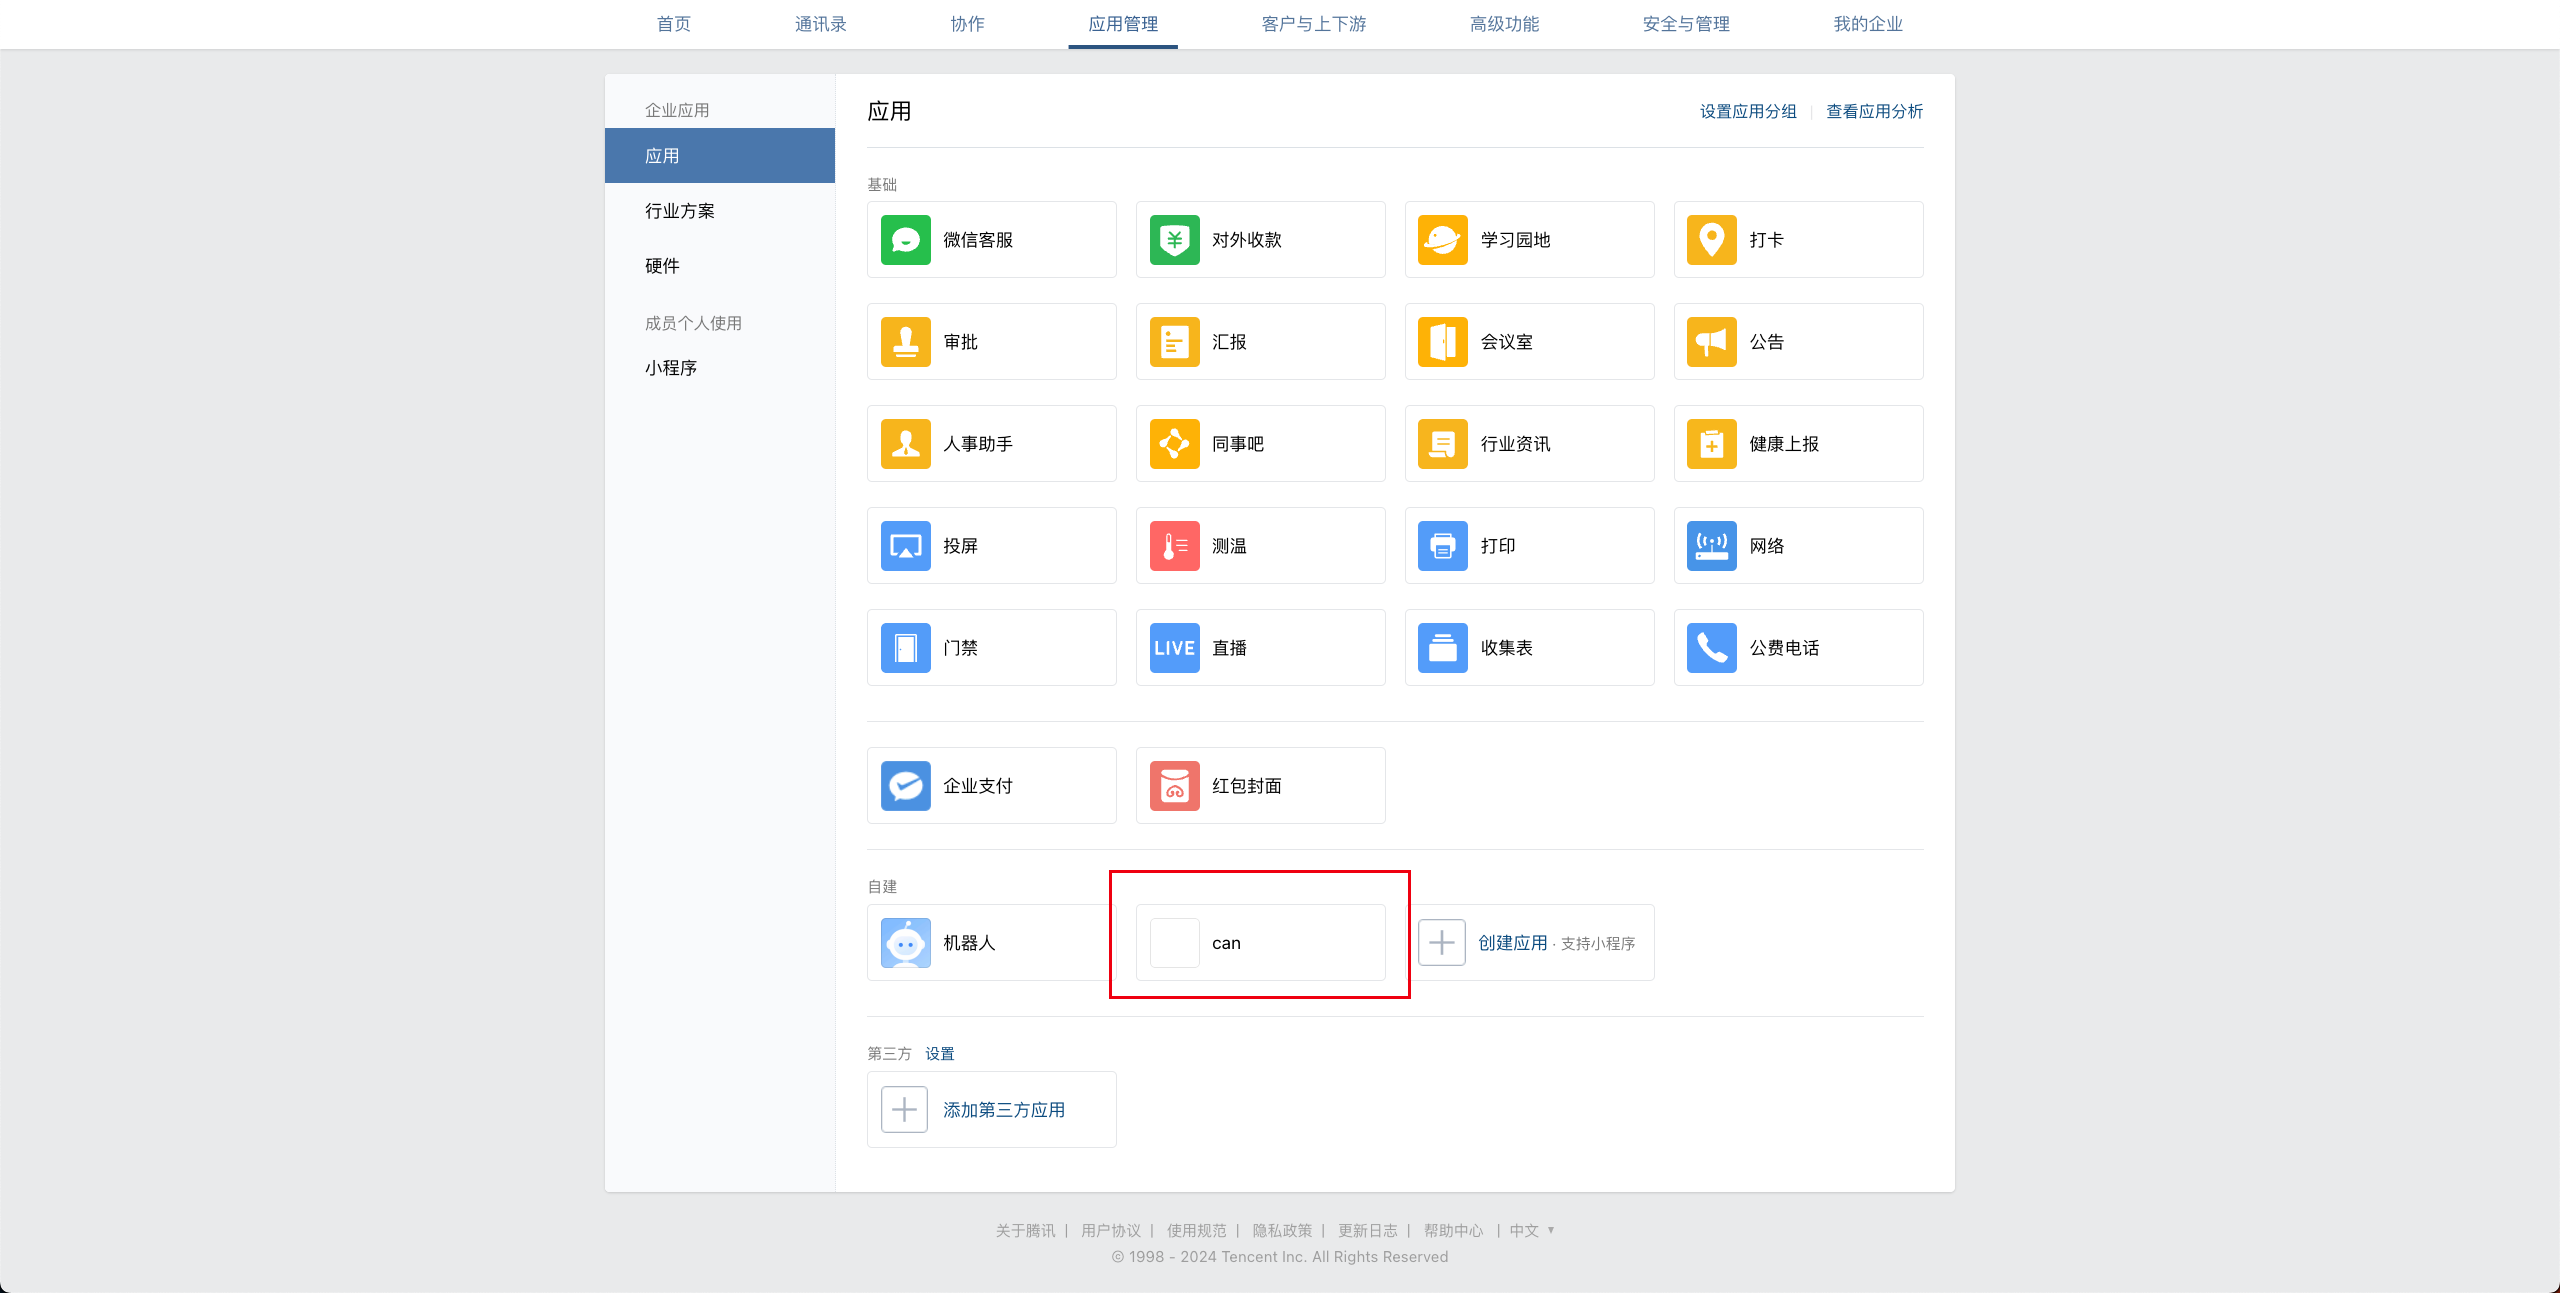Open the 公告 megaphone icon

click(1711, 342)
